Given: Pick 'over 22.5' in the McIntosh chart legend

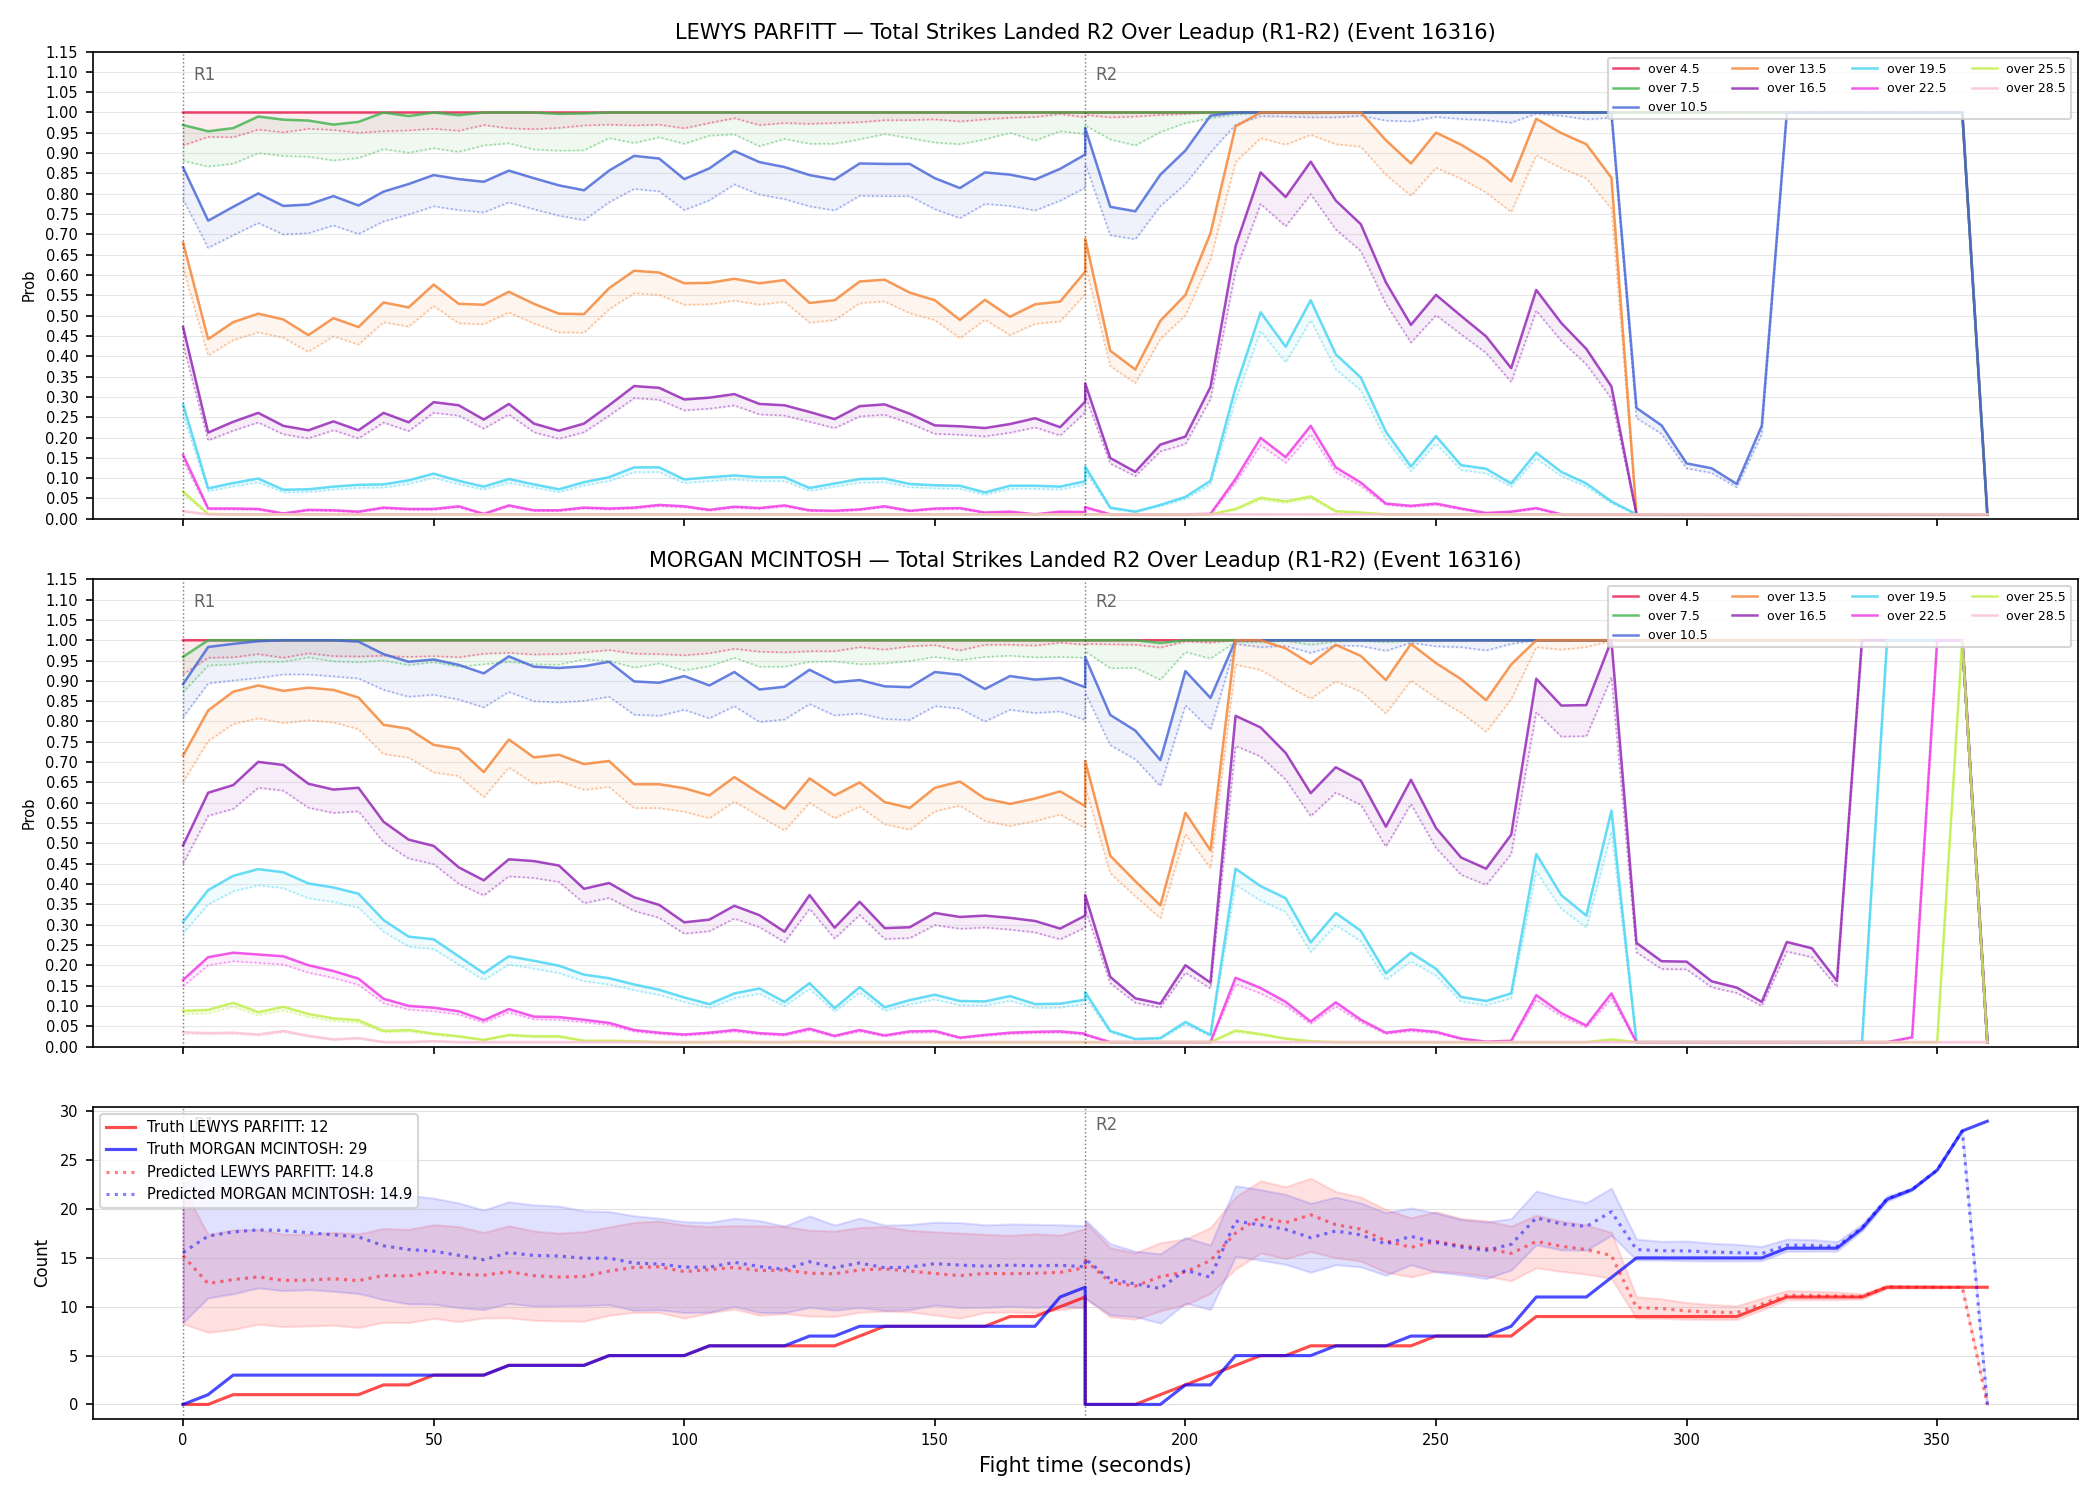Looking at the screenshot, I should pyautogui.click(x=1899, y=616).
